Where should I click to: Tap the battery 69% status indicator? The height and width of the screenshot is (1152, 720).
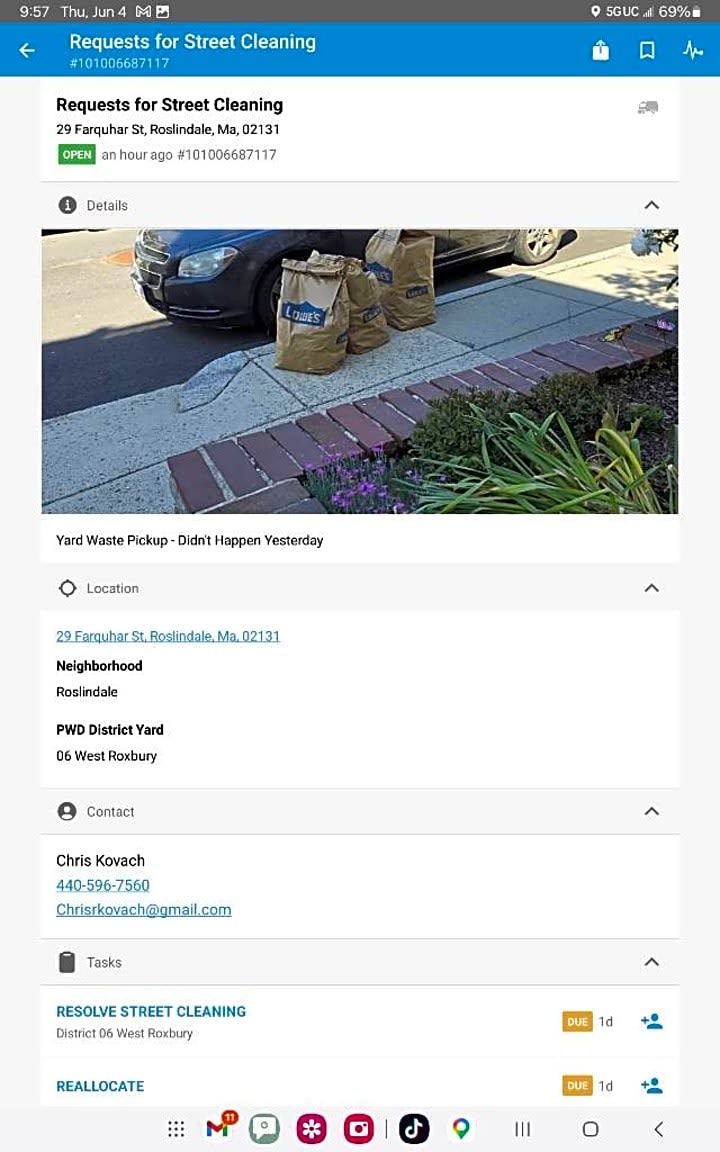pyautogui.click(x=680, y=11)
